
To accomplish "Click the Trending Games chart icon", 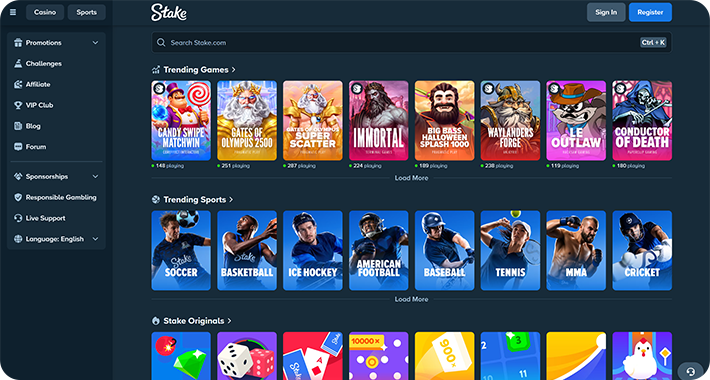I will [x=156, y=70].
